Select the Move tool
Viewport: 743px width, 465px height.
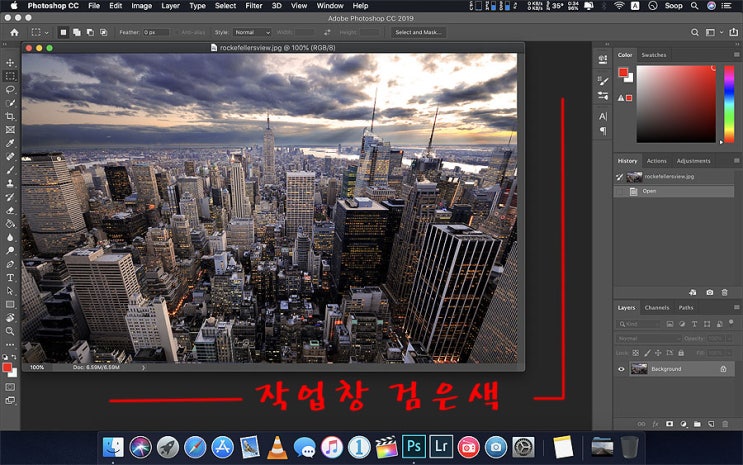tap(10, 62)
